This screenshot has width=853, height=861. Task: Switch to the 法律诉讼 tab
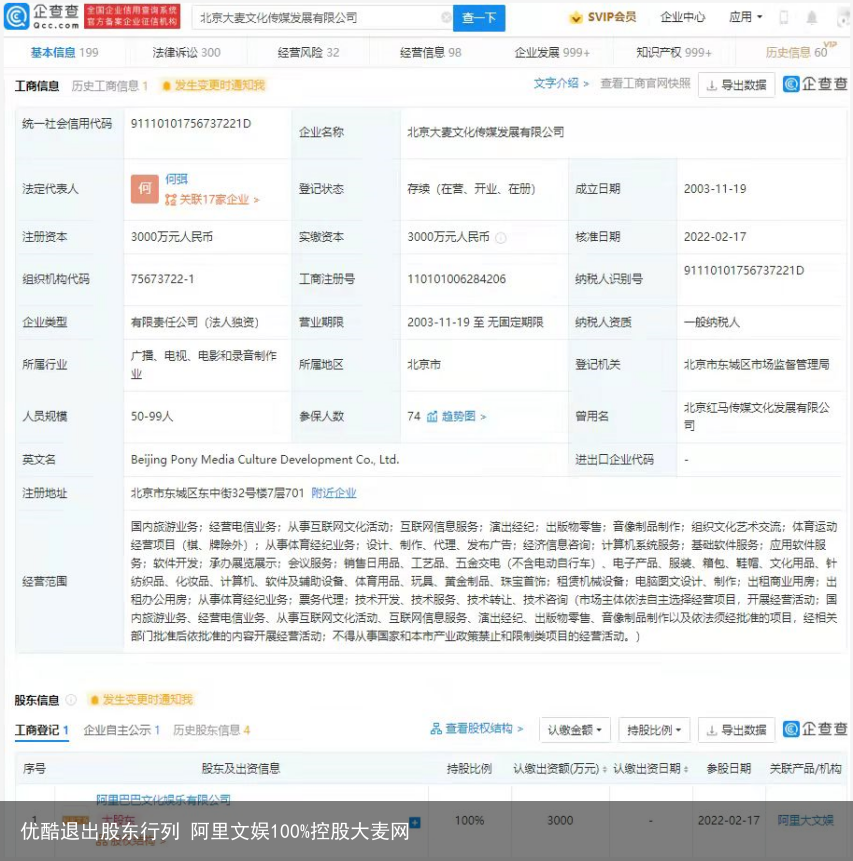pyautogui.click(x=186, y=53)
